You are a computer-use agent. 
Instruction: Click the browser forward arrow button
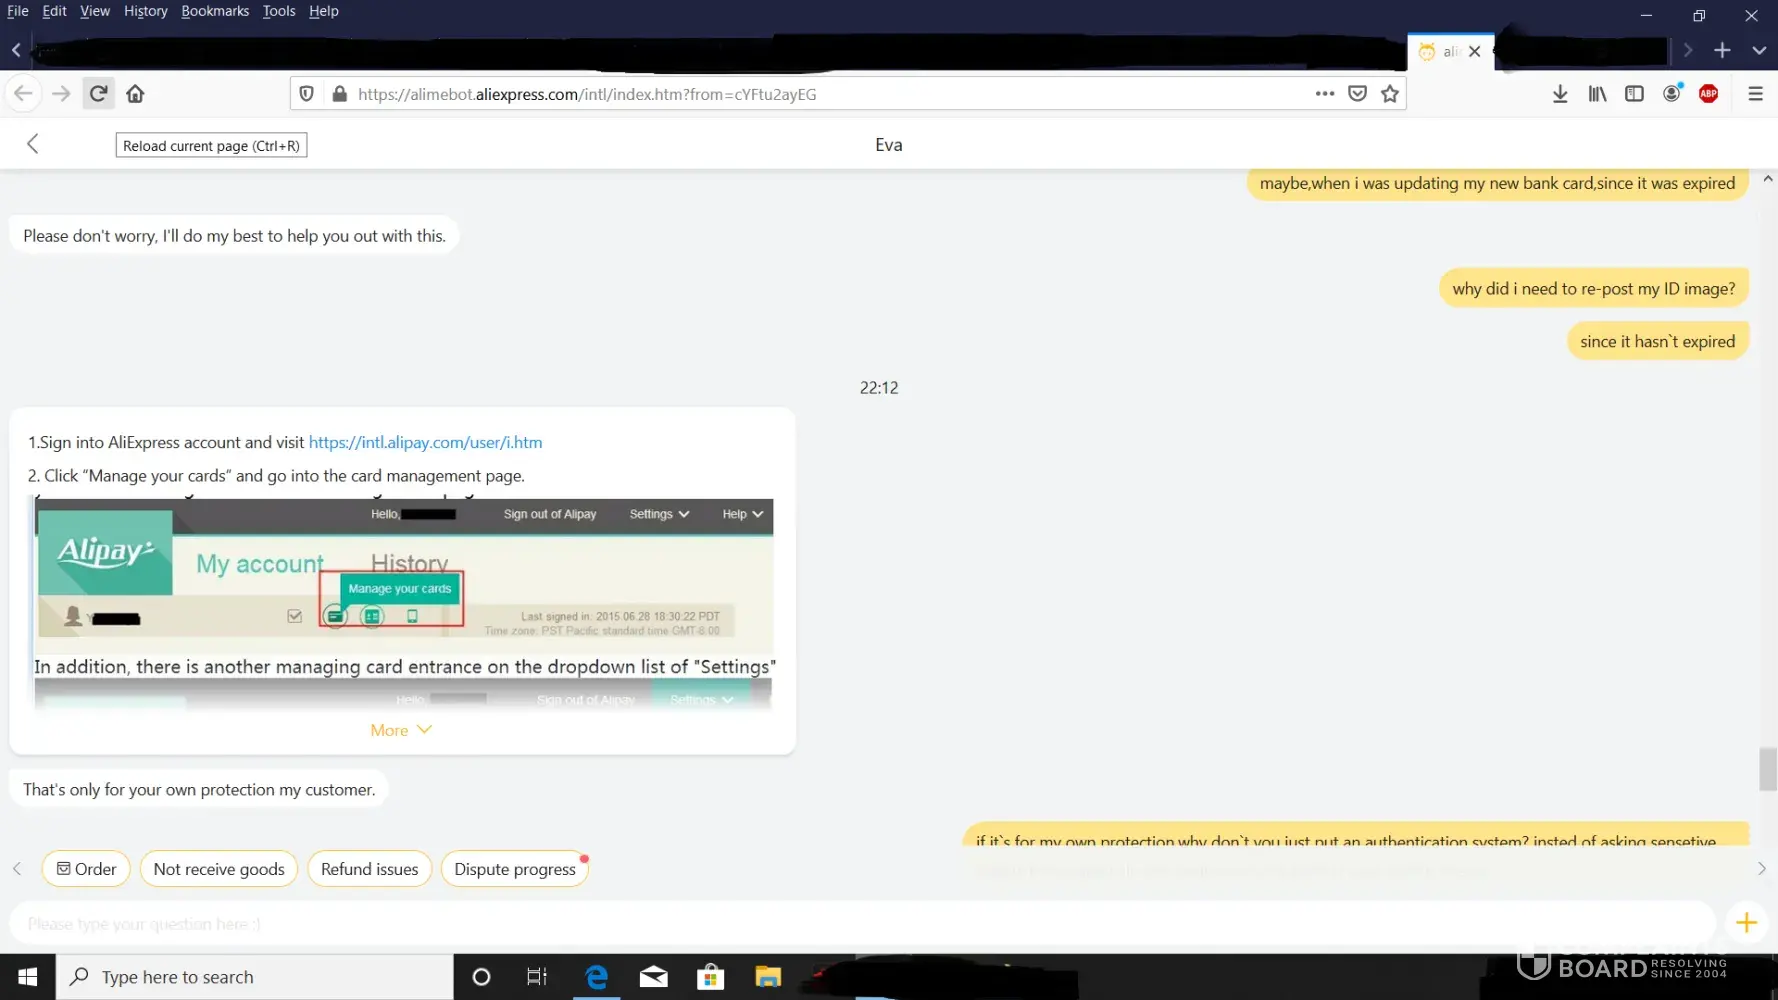(x=61, y=94)
